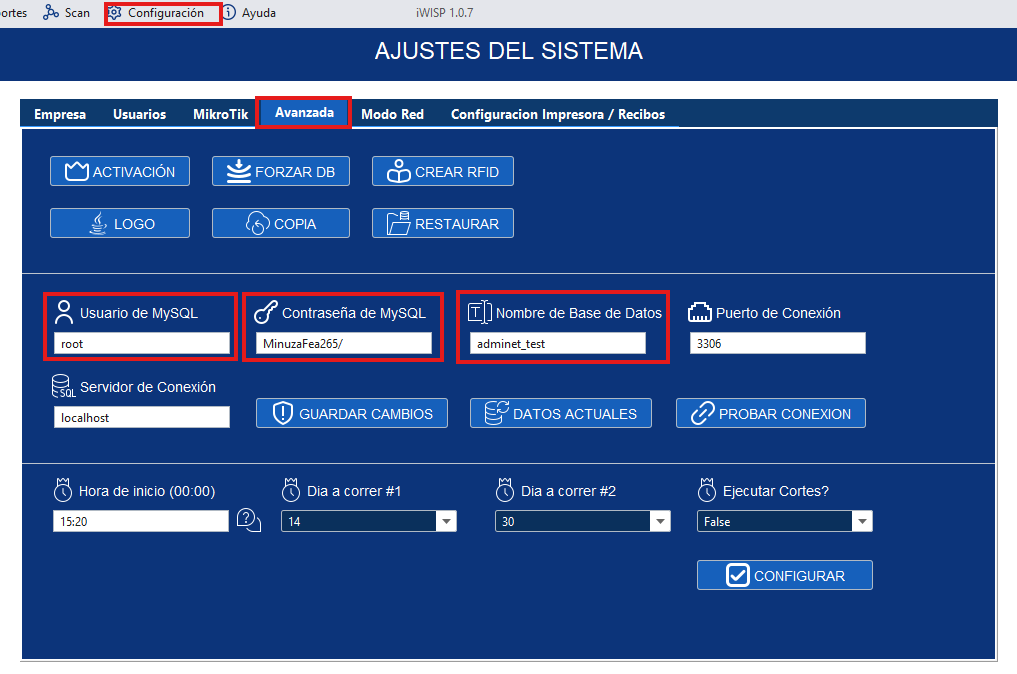Test connection with PROBAR CONEXION

point(770,414)
